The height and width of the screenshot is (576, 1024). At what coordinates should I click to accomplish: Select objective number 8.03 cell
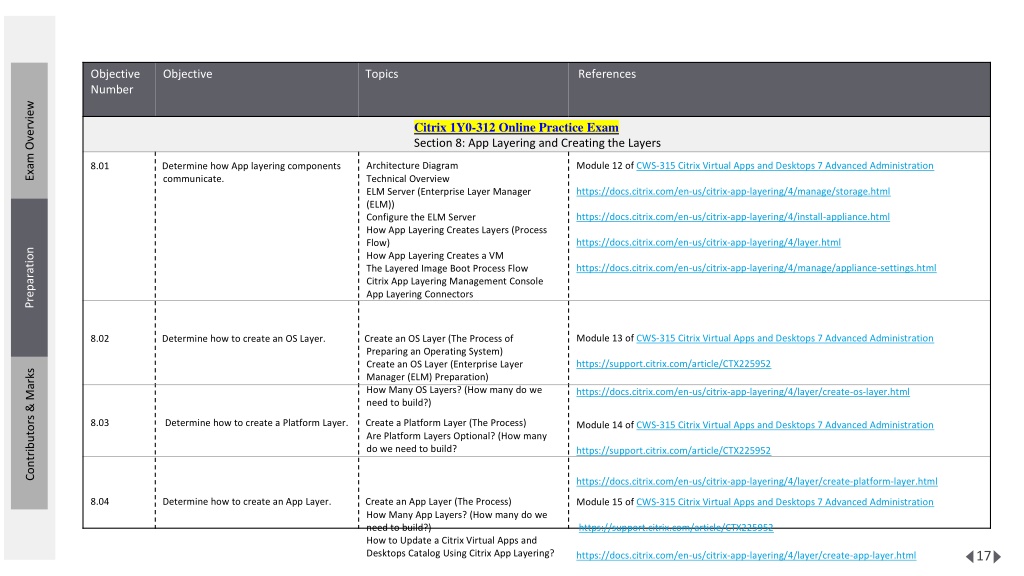tap(100, 423)
